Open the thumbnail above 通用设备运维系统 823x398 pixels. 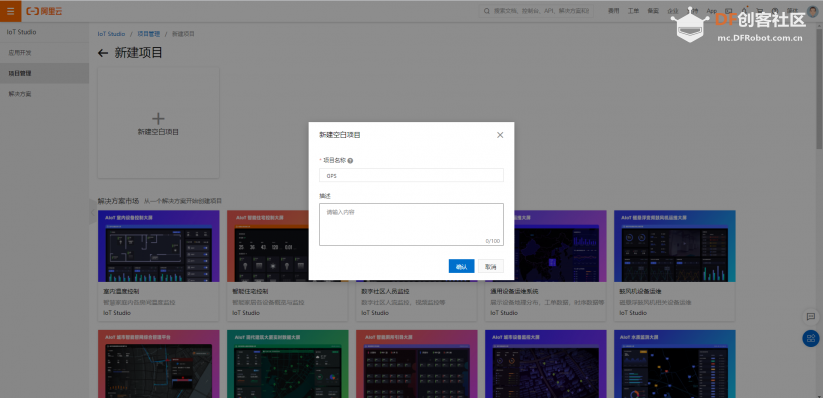click(560, 246)
